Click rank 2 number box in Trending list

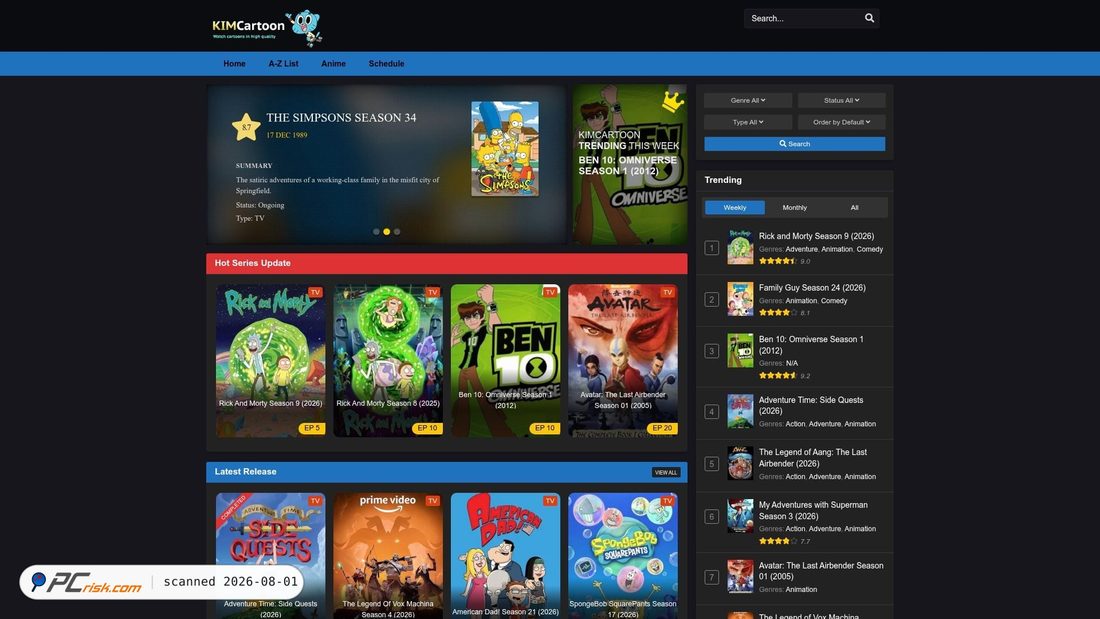[711, 300]
